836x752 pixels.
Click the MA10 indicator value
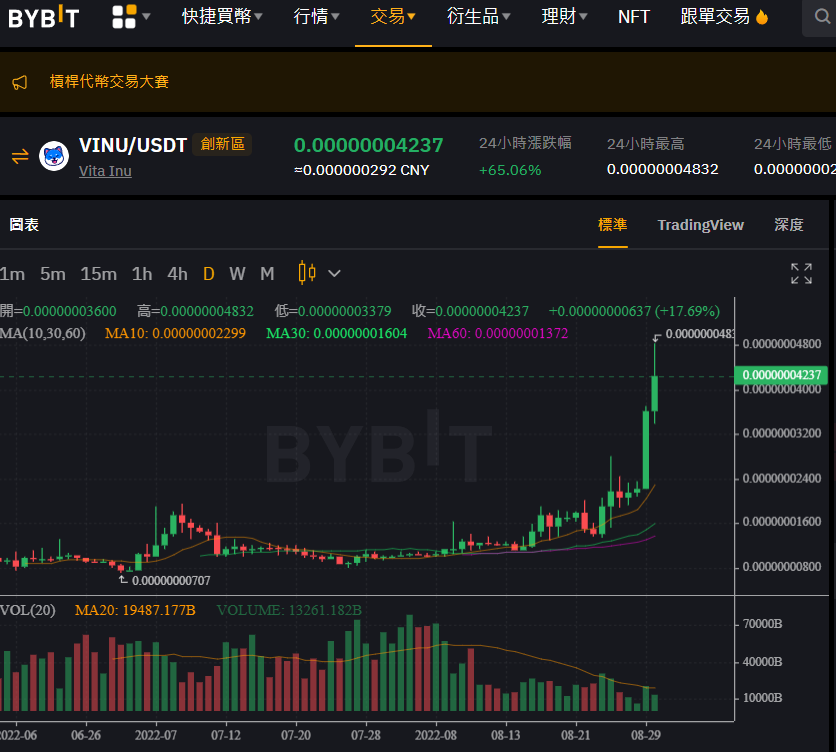coord(175,333)
